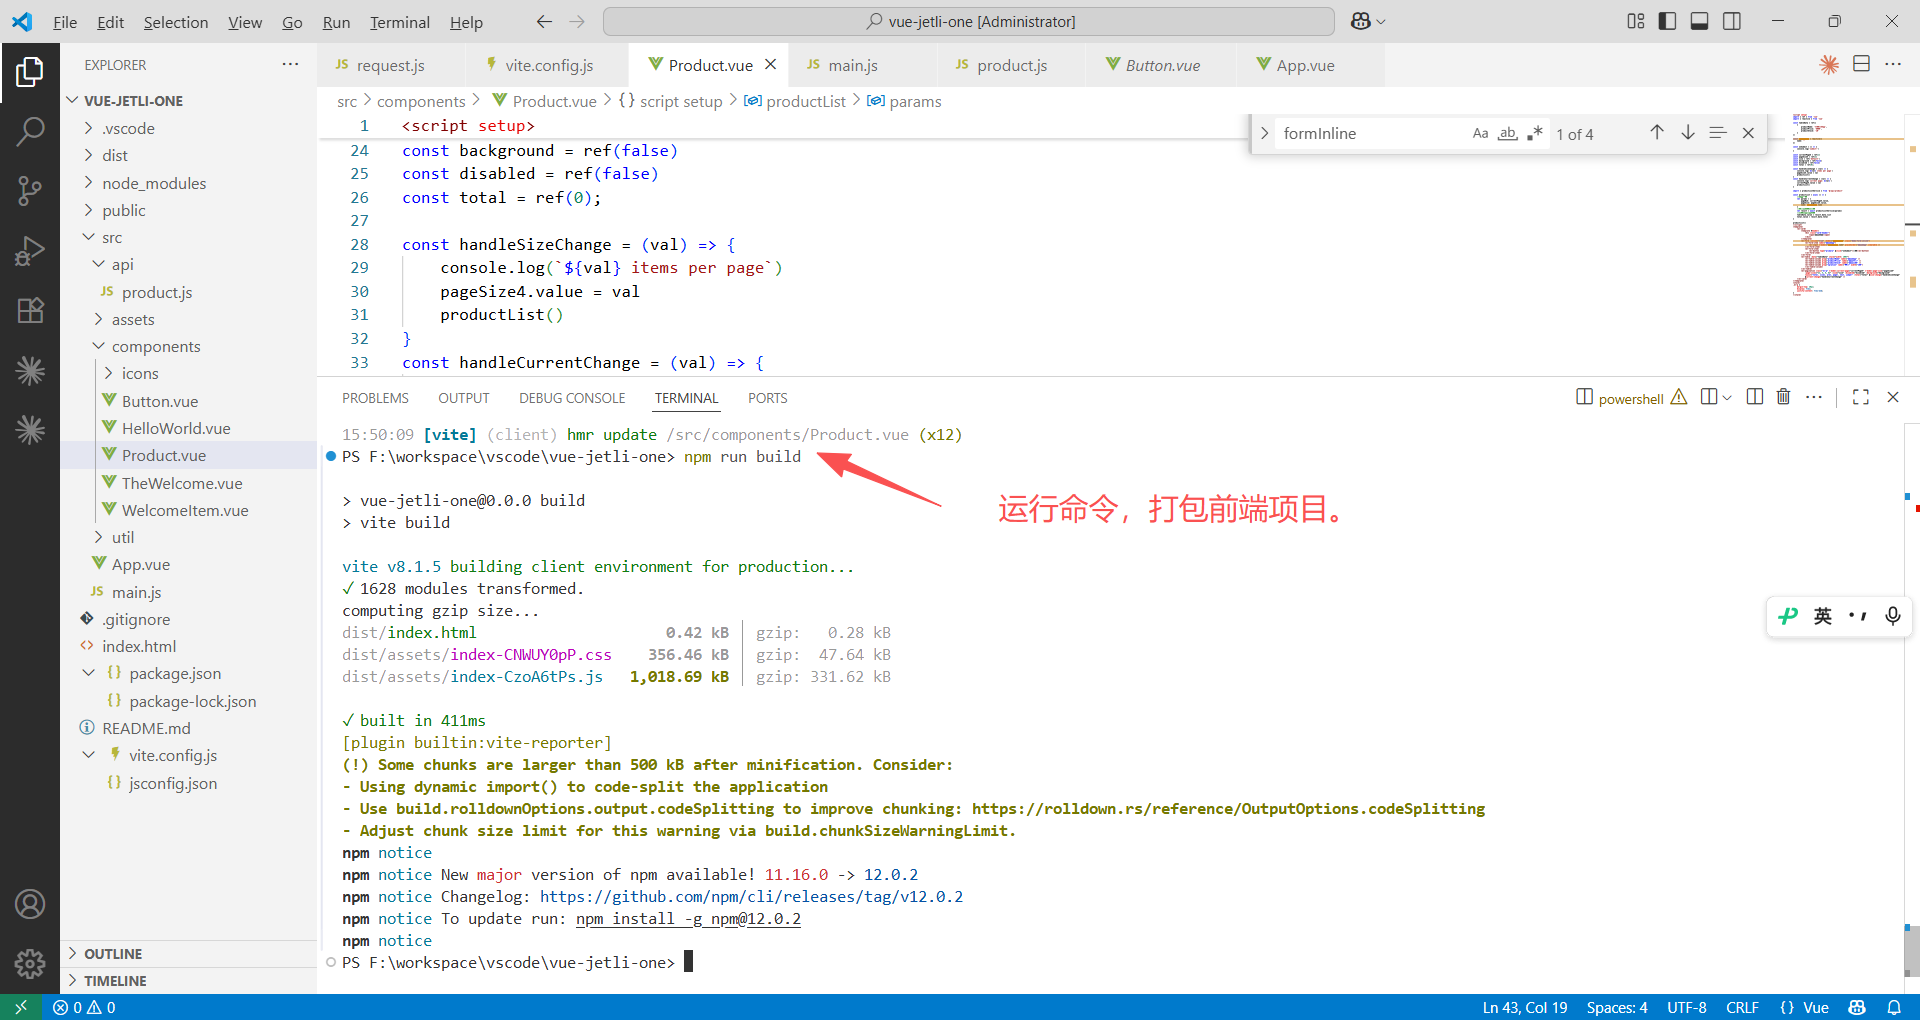Switch to the DEBUG CONSOLE tab
This screenshot has width=1920, height=1020.
coord(572,398)
